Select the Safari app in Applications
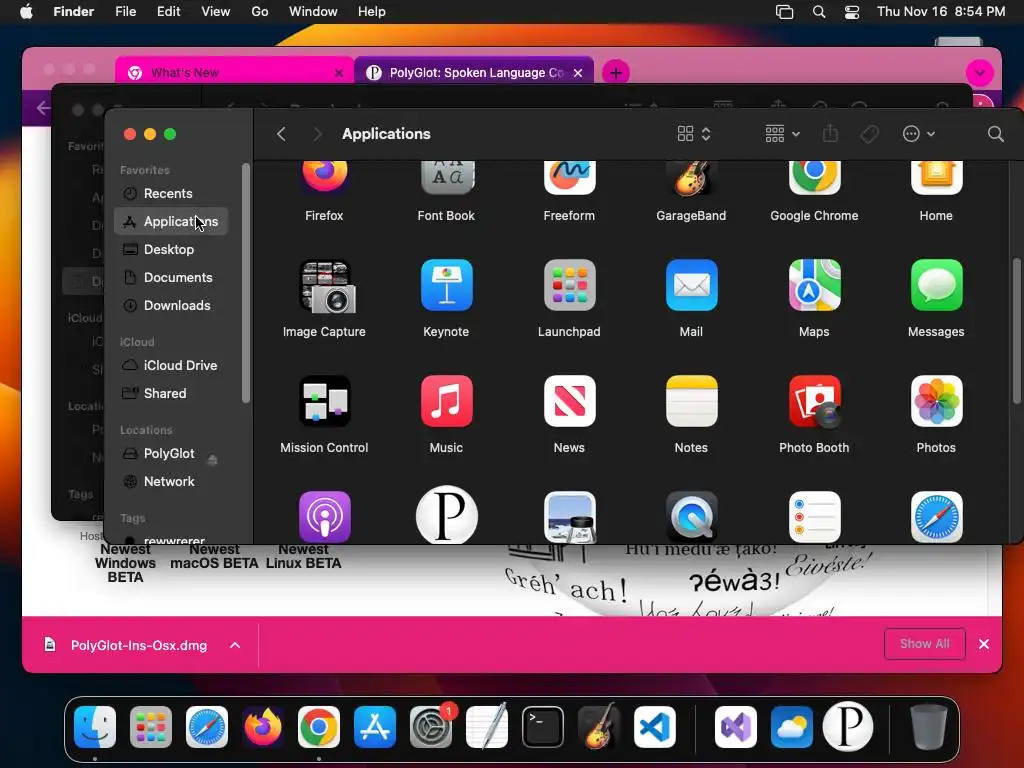The height and width of the screenshot is (768, 1024). click(936, 517)
